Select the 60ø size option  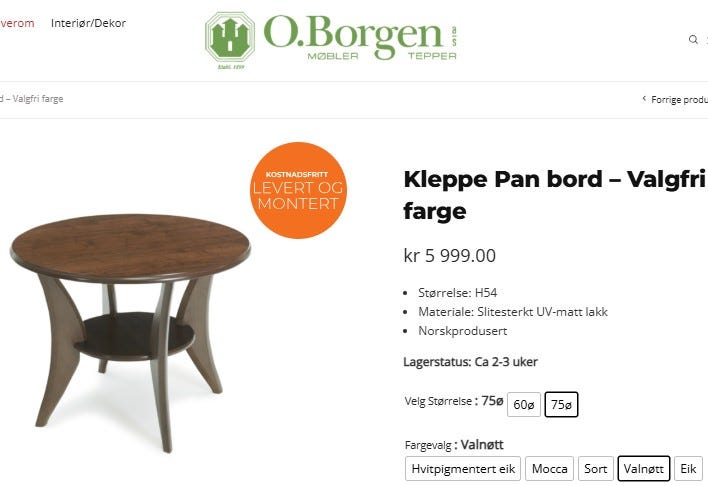click(524, 404)
